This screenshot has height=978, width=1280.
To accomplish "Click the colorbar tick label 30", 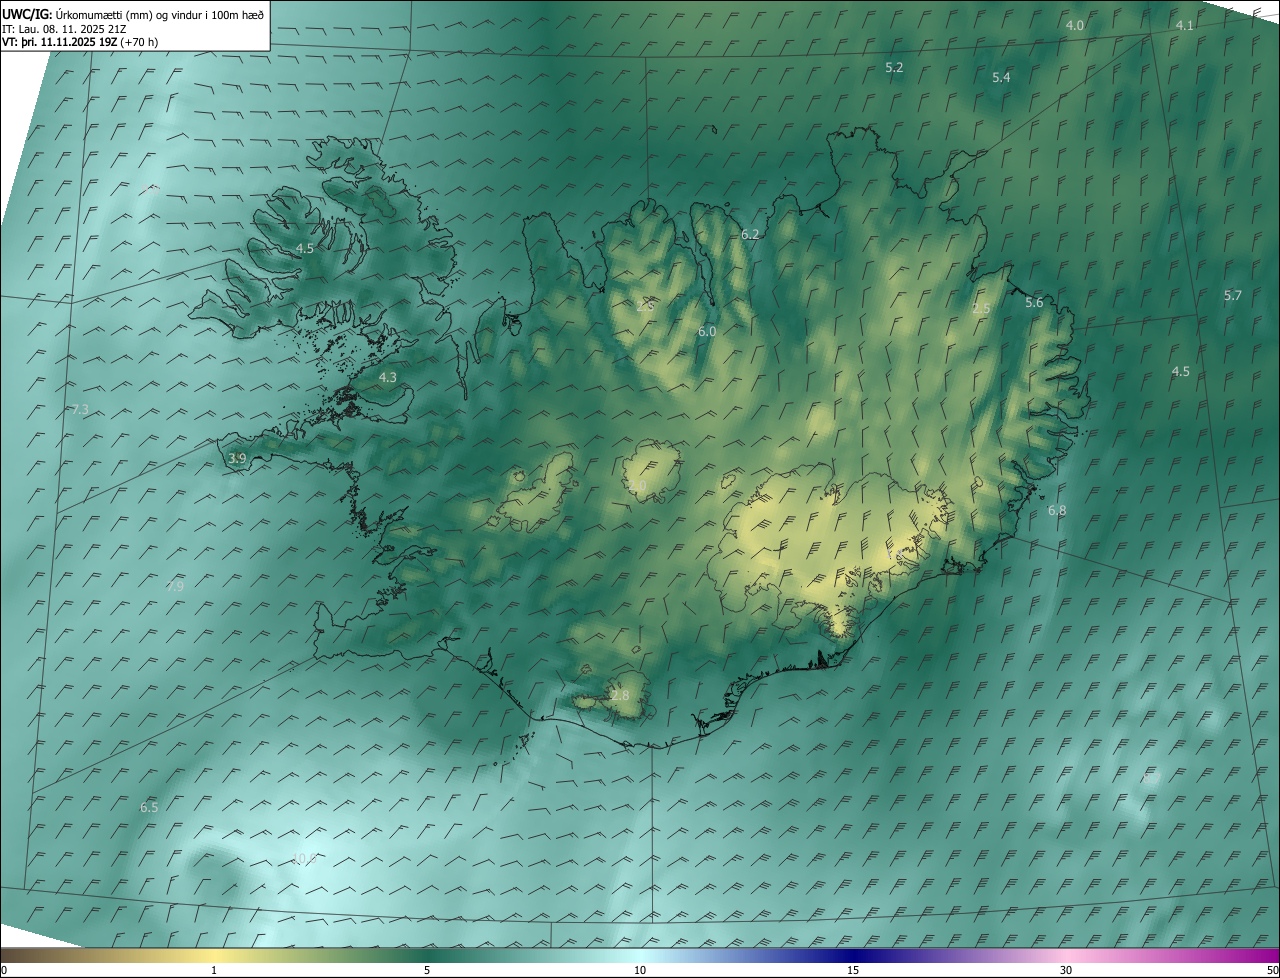I will [1066, 970].
